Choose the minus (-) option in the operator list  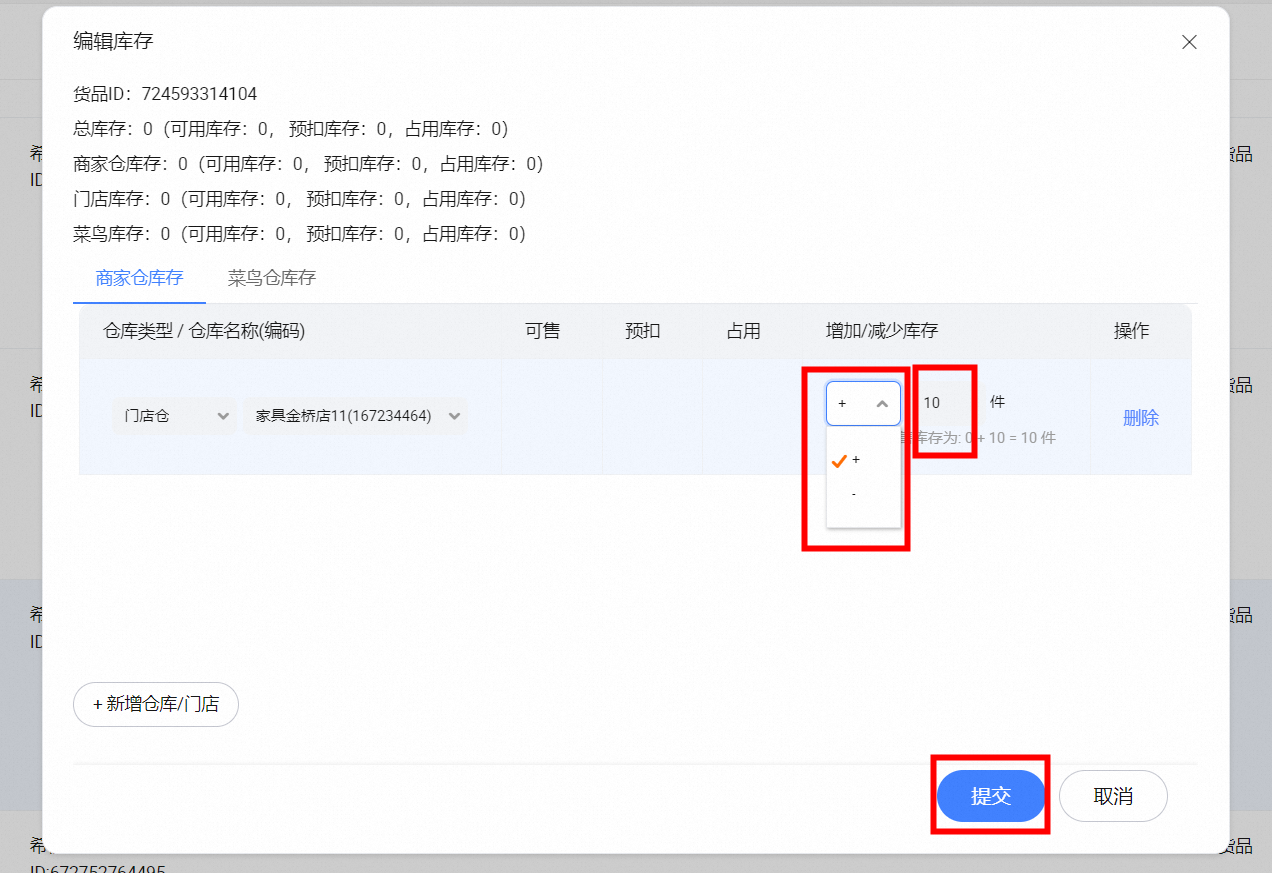854,494
